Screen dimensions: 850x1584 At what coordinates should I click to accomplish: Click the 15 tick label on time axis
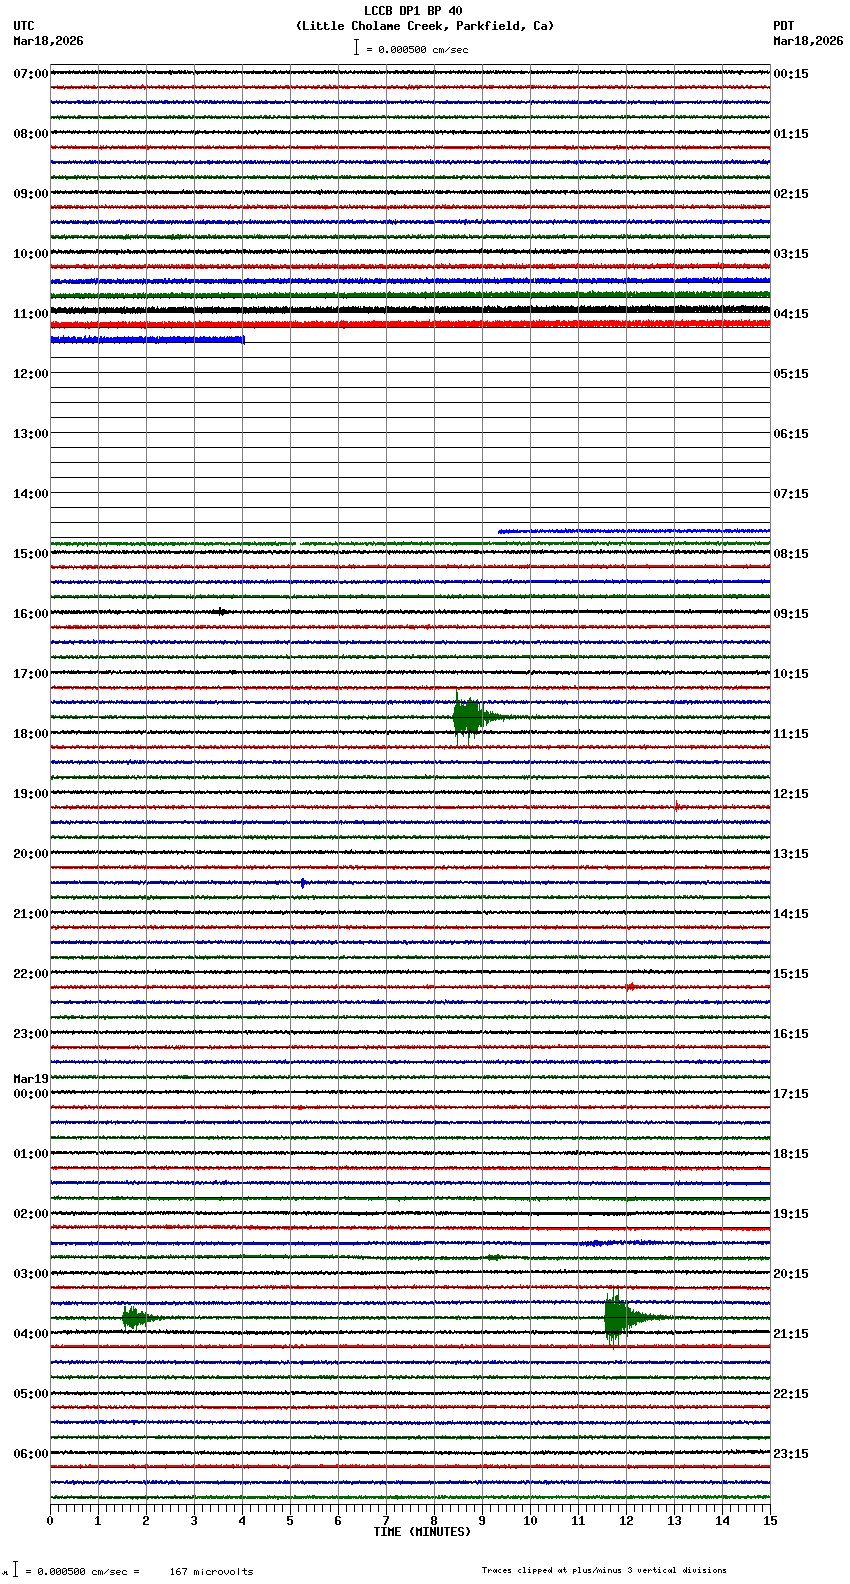point(770,1521)
